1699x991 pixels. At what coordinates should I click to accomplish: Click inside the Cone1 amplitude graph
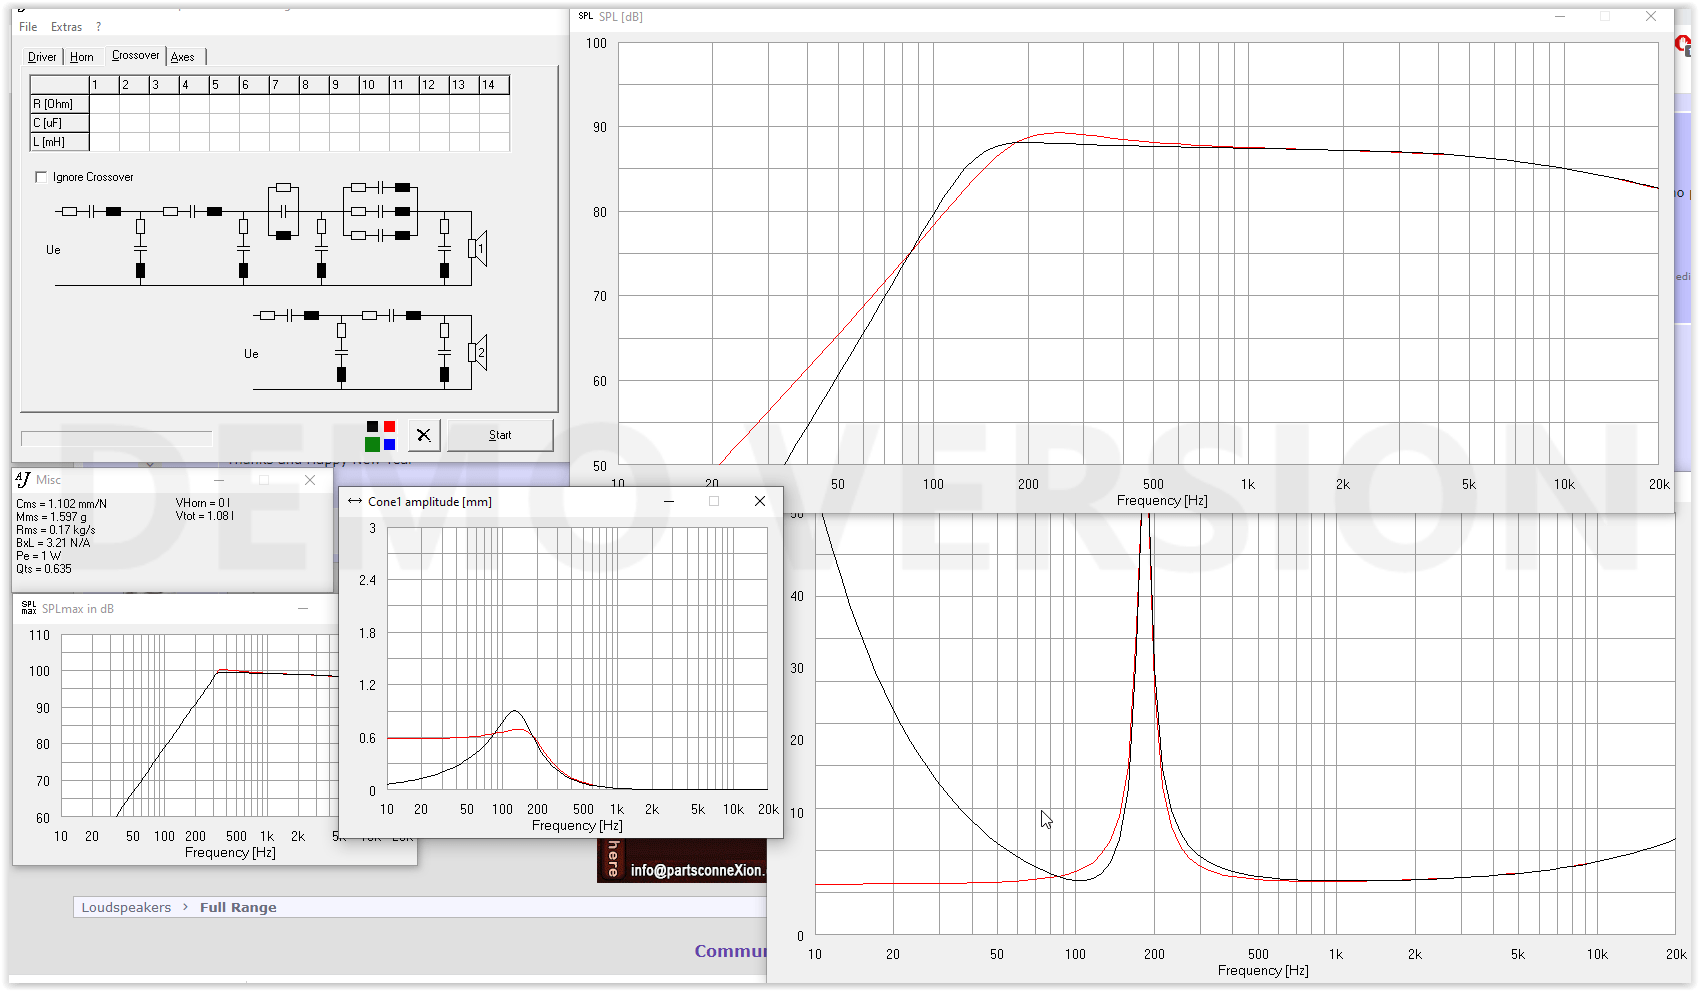tap(577, 659)
